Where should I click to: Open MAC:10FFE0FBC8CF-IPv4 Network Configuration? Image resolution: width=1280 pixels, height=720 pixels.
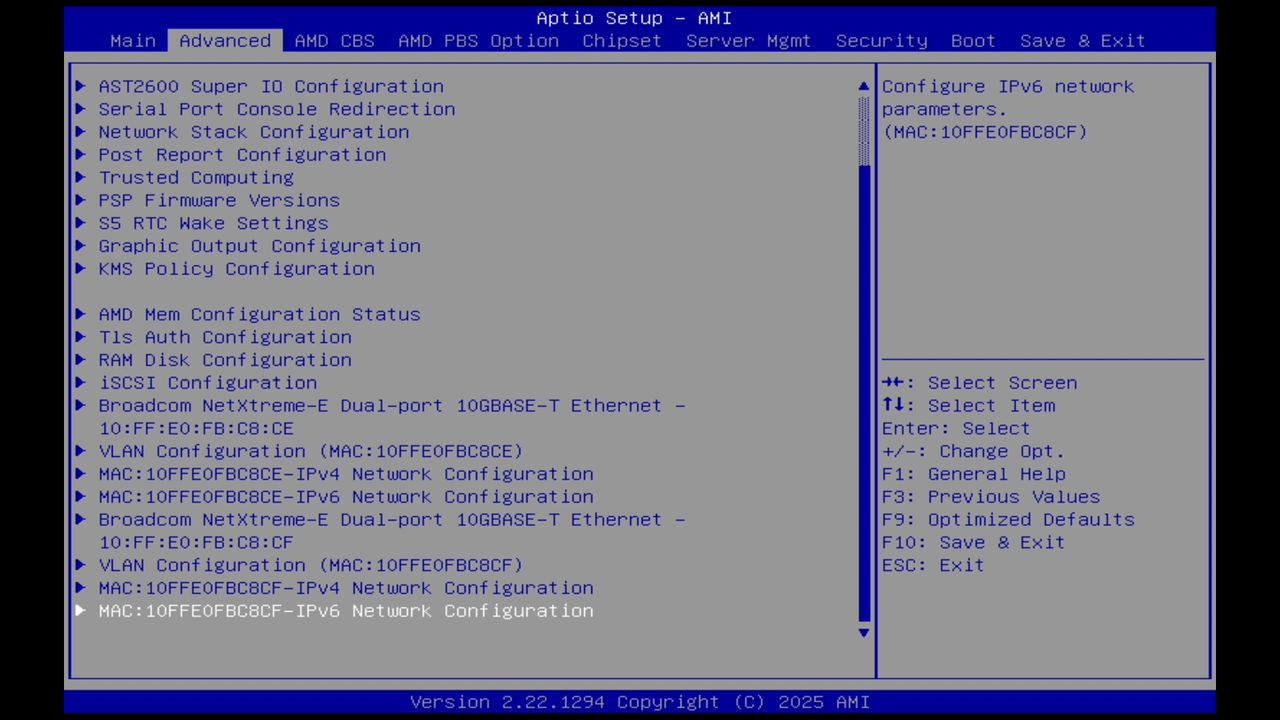click(345, 588)
